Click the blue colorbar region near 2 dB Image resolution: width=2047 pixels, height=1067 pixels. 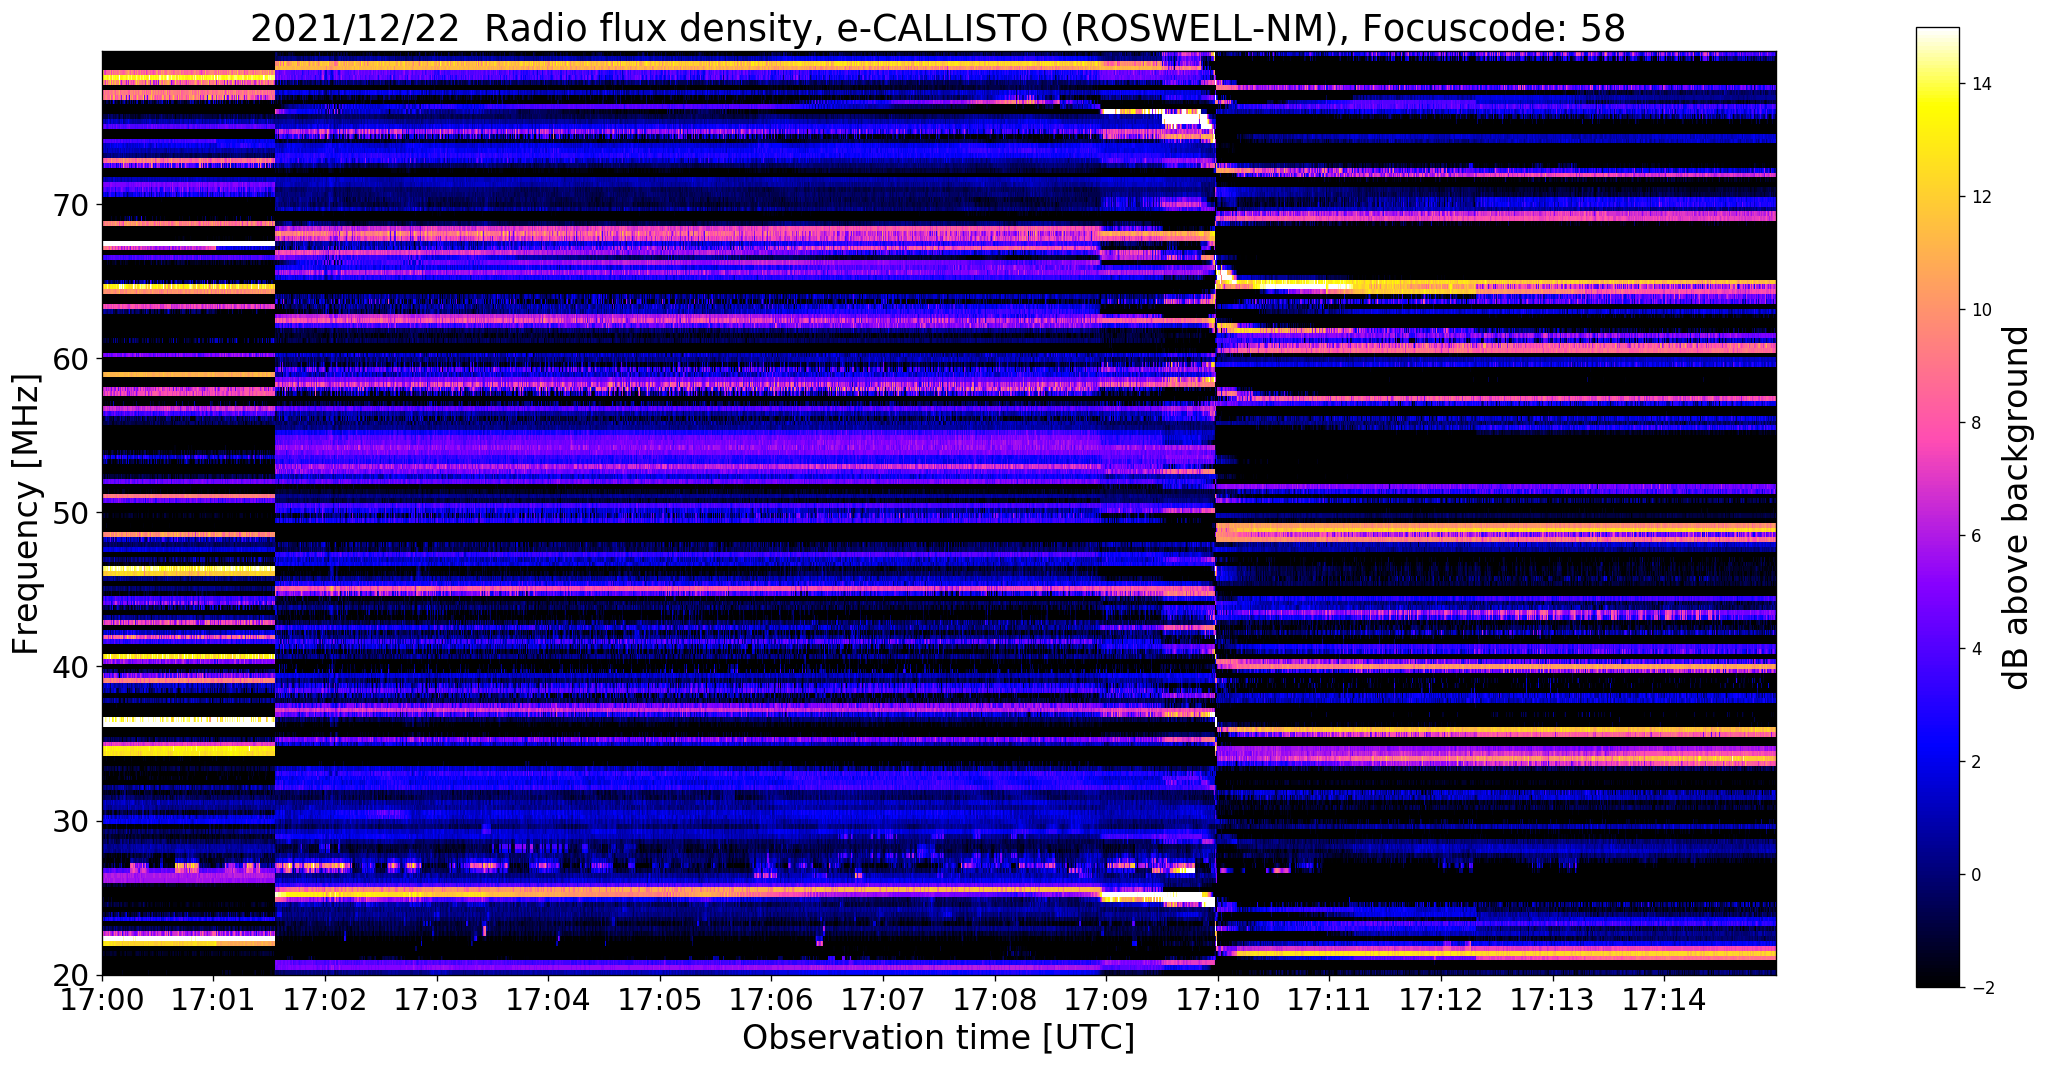click(1937, 762)
